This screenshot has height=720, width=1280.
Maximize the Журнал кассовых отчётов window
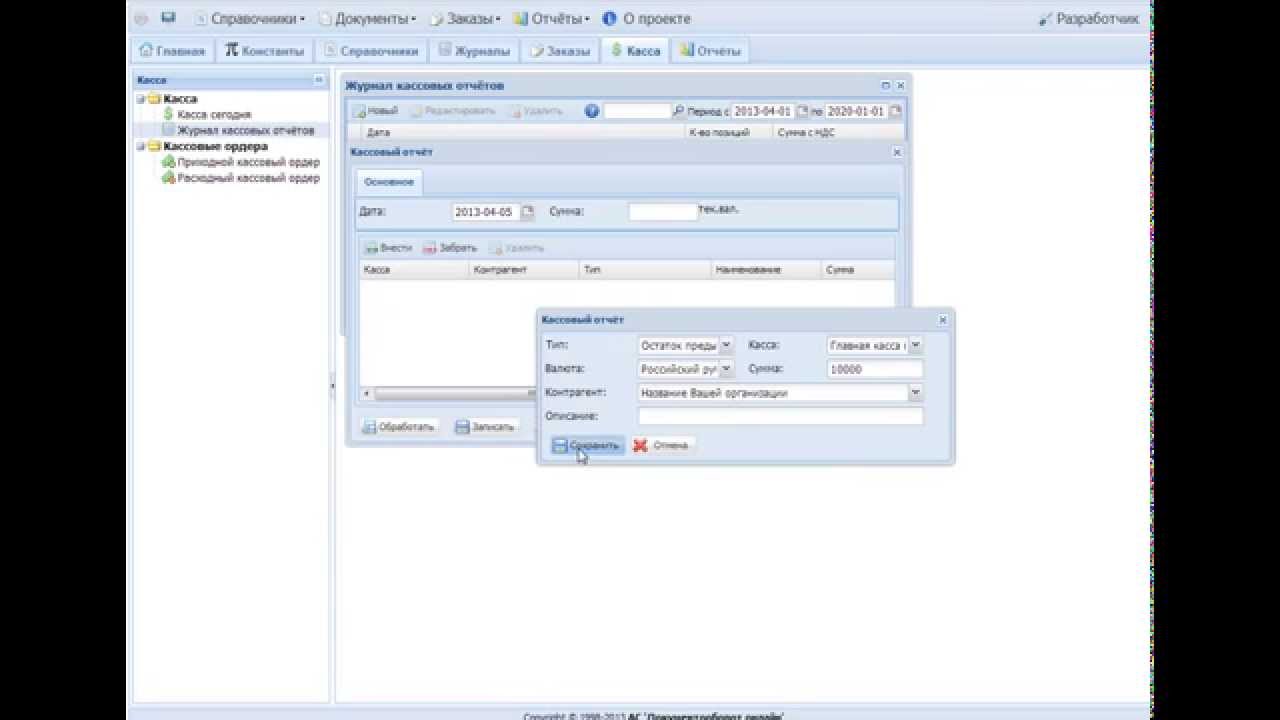tap(886, 86)
